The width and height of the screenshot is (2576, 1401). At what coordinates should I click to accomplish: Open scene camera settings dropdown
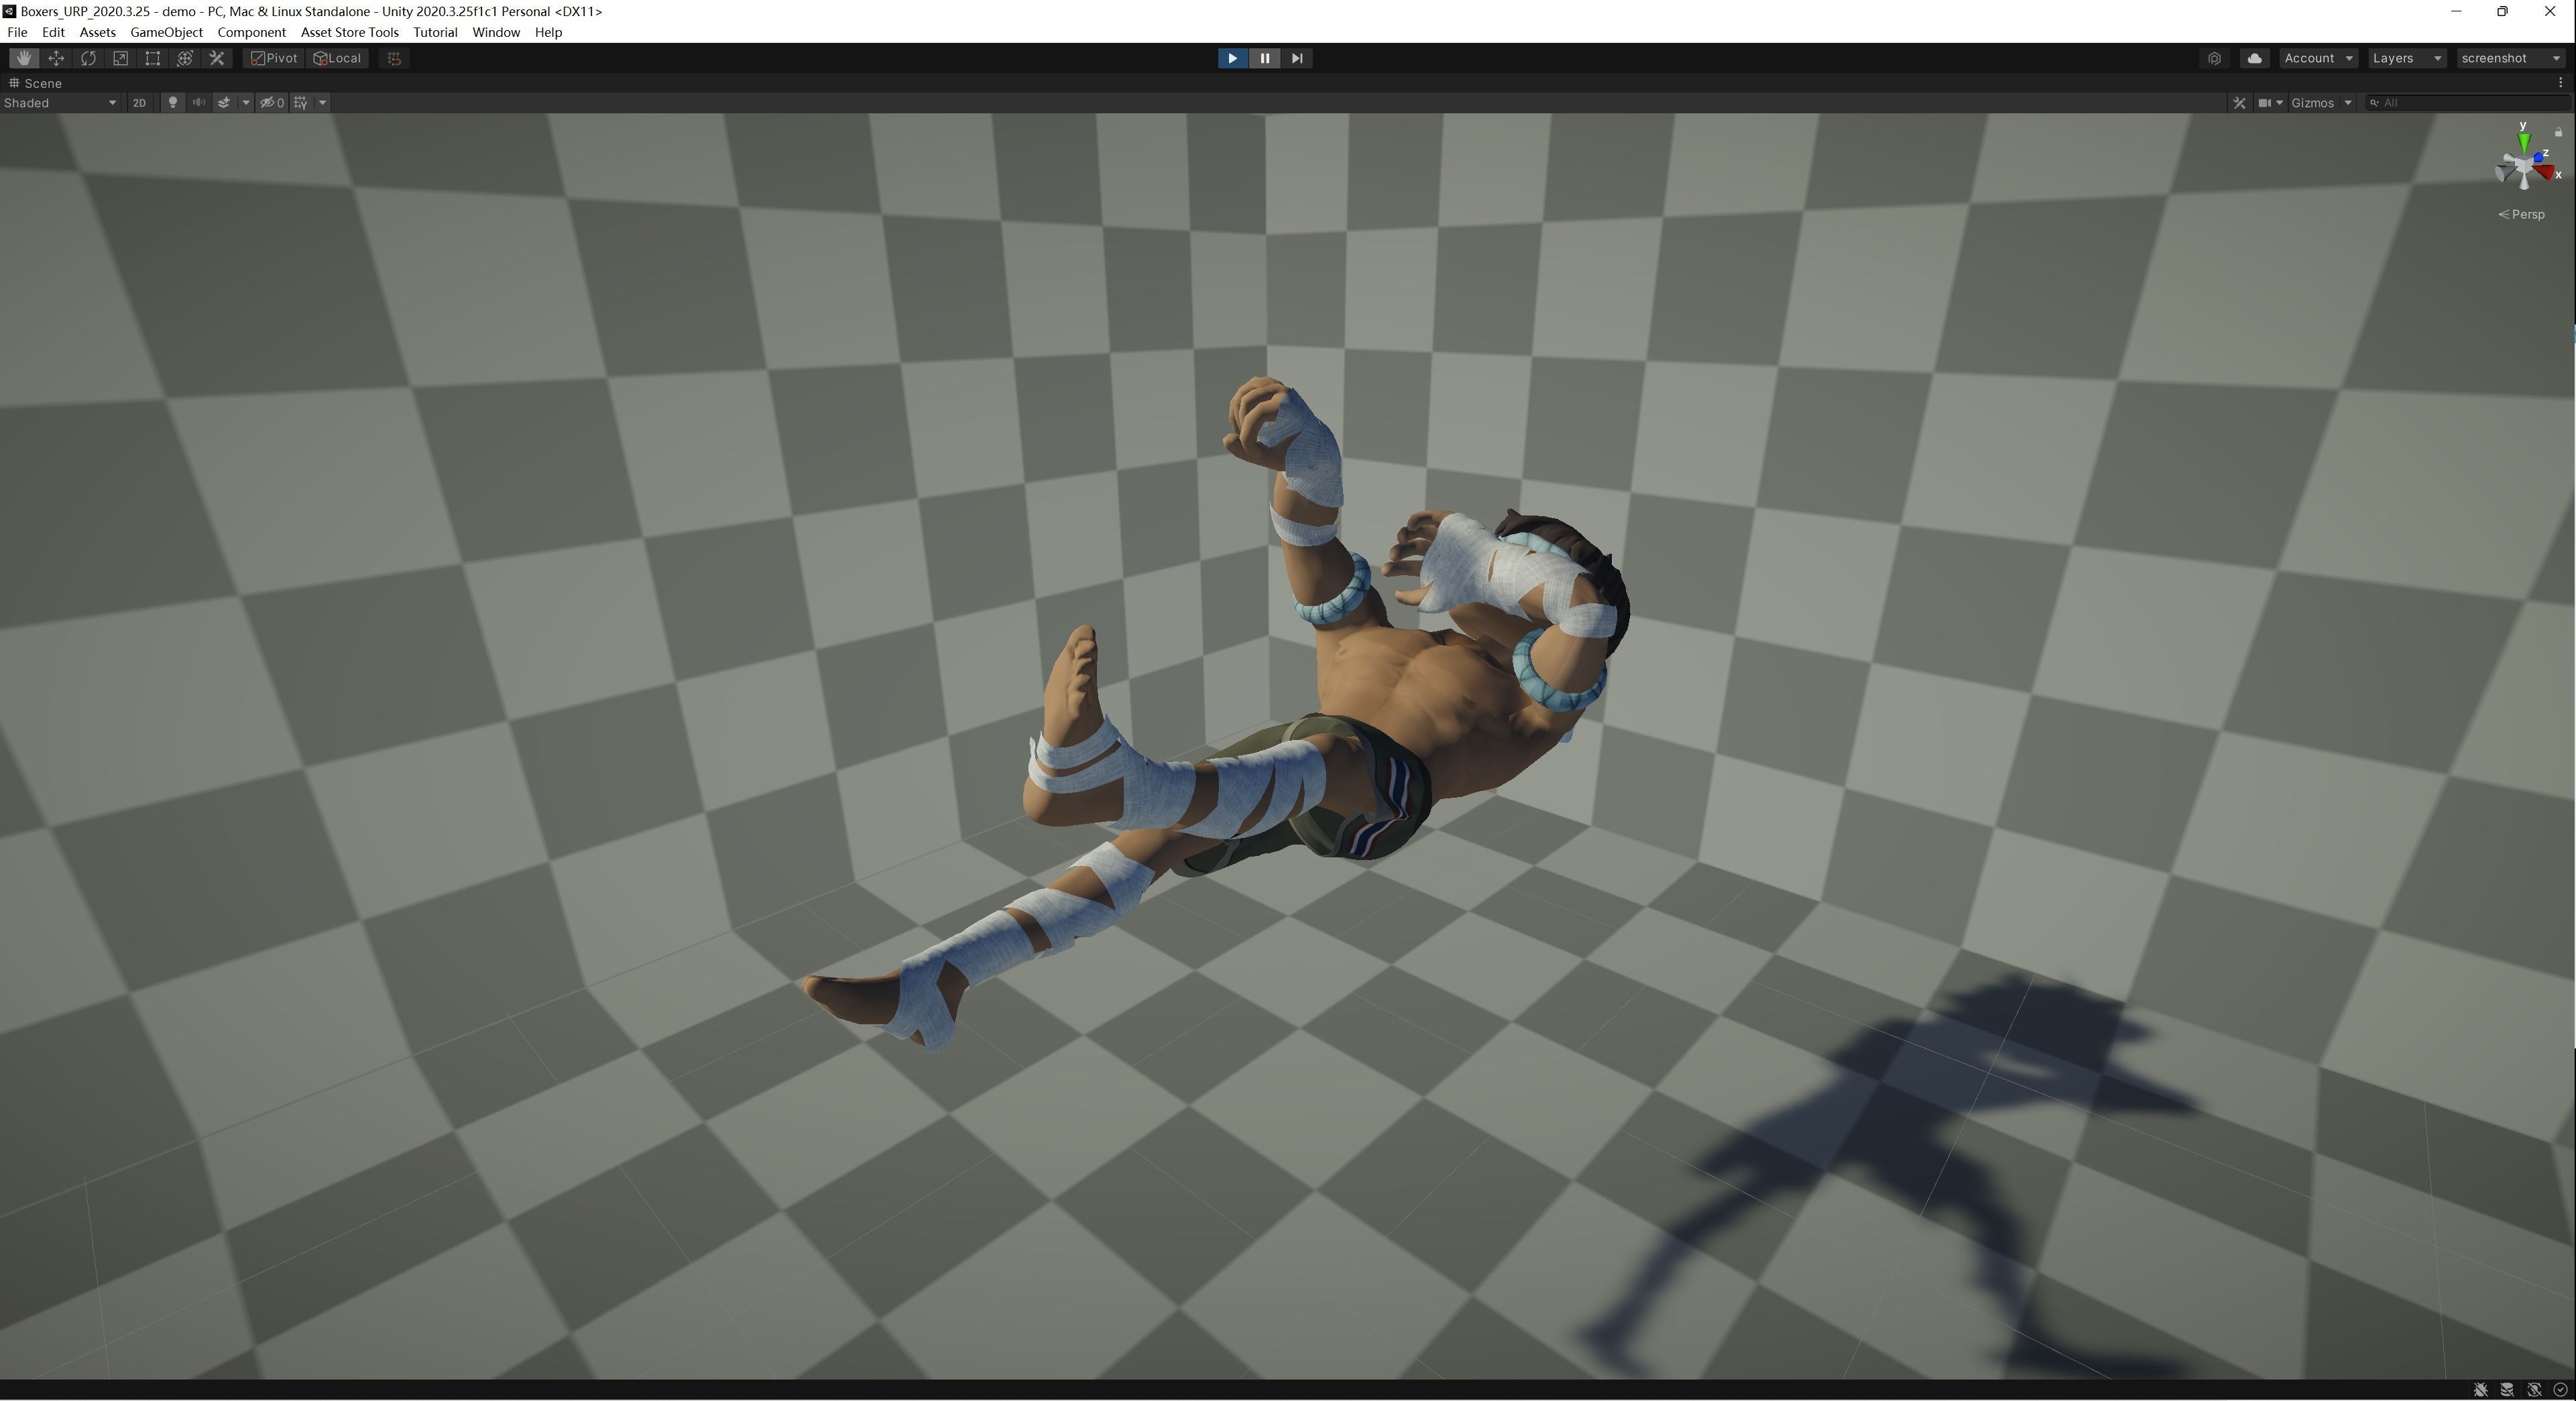(x=2270, y=102)
